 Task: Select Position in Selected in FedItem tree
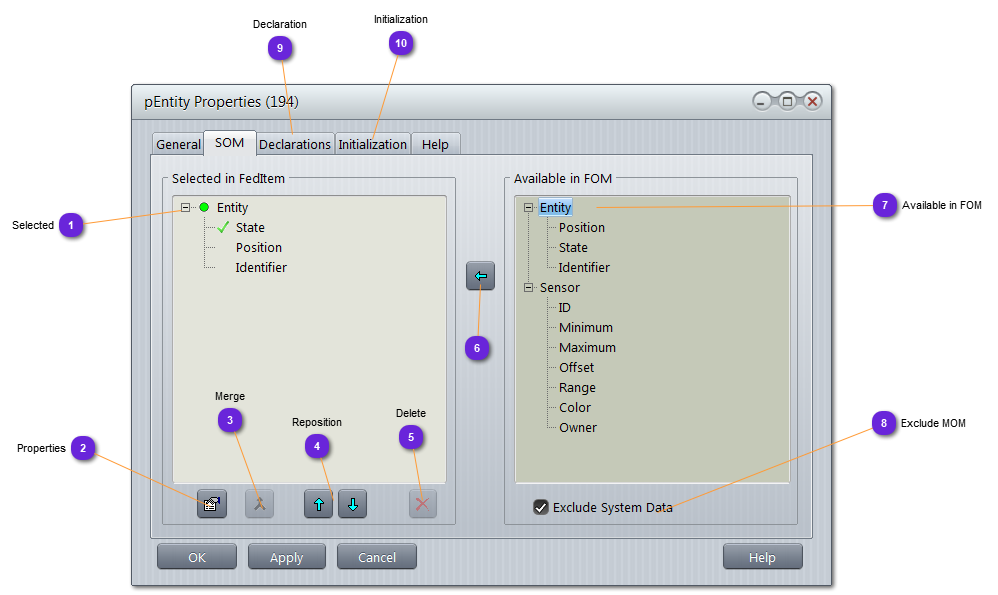point(258,248)
